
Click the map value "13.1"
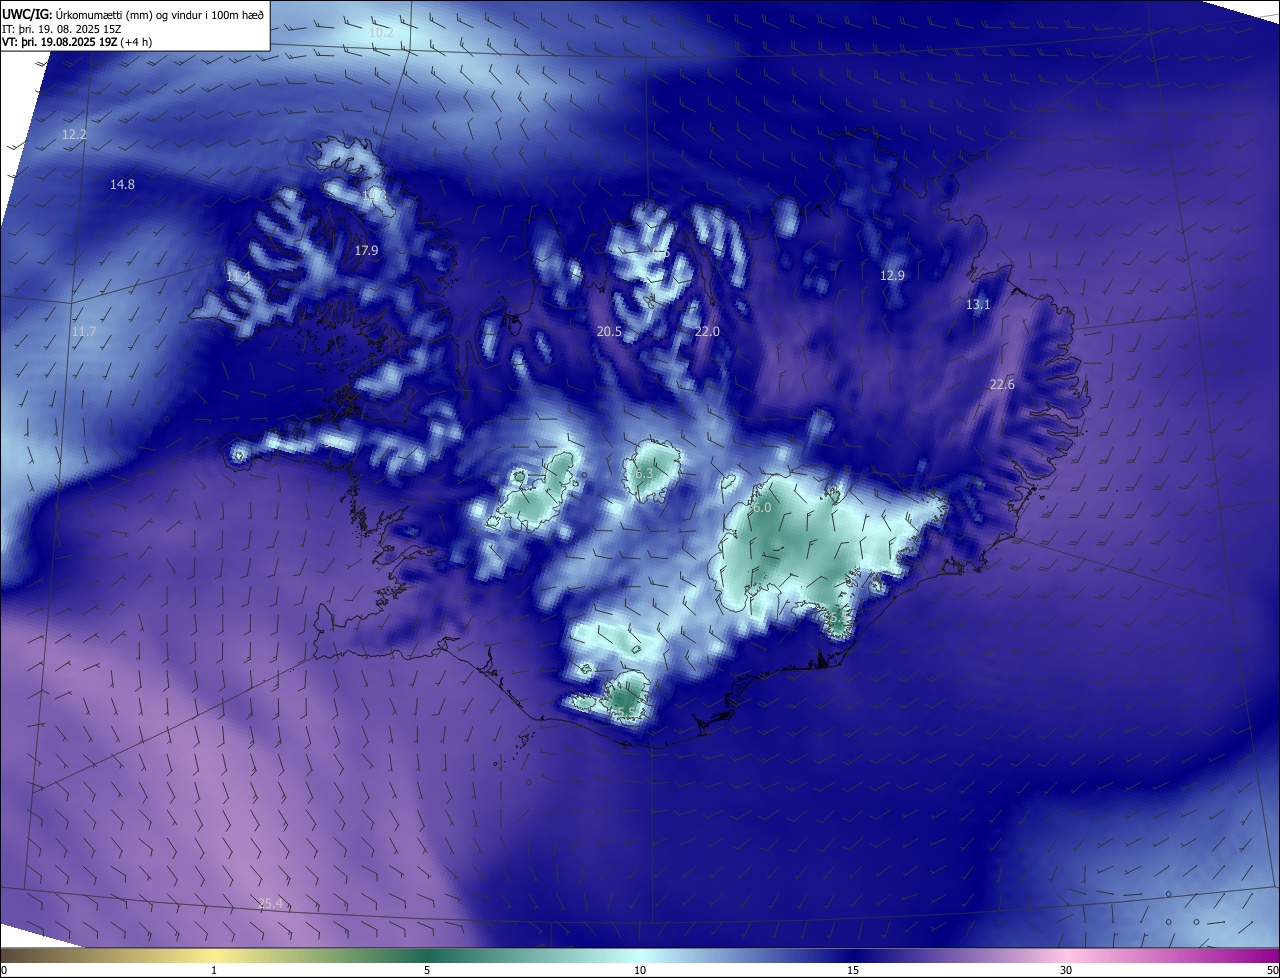tap(978, 304)
